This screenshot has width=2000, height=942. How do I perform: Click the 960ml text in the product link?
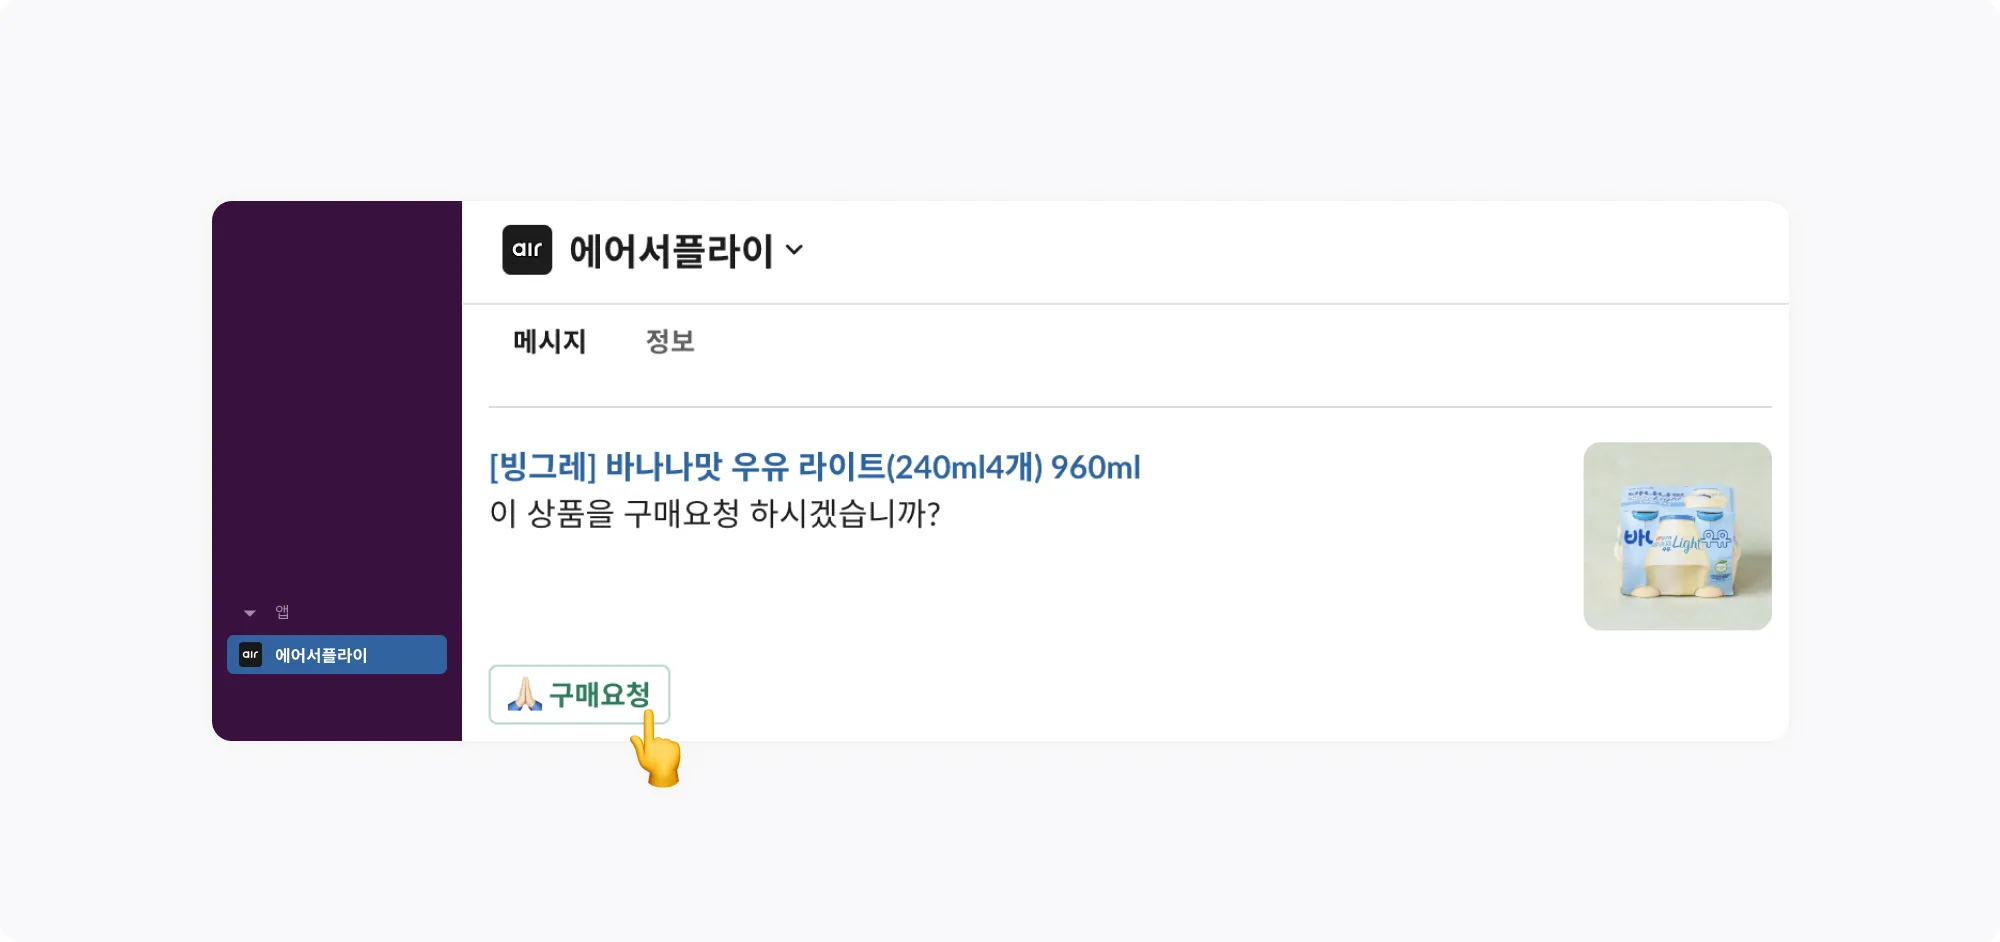point(1095,467)
